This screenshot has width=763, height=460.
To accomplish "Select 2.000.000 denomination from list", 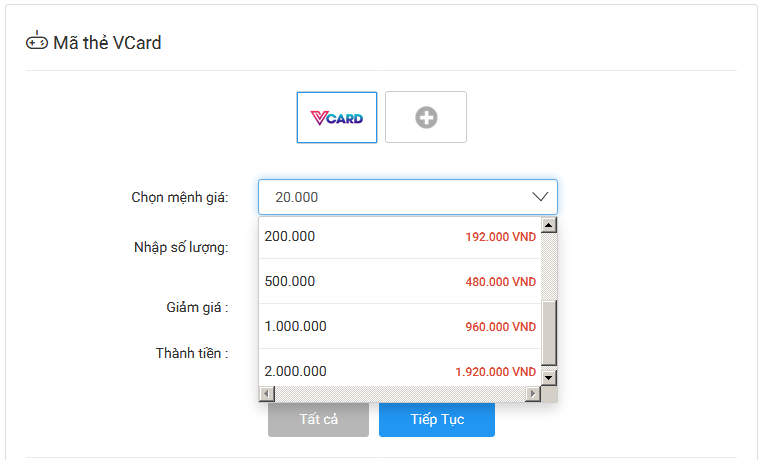I will pyautogui.click(x=400, y=368).
